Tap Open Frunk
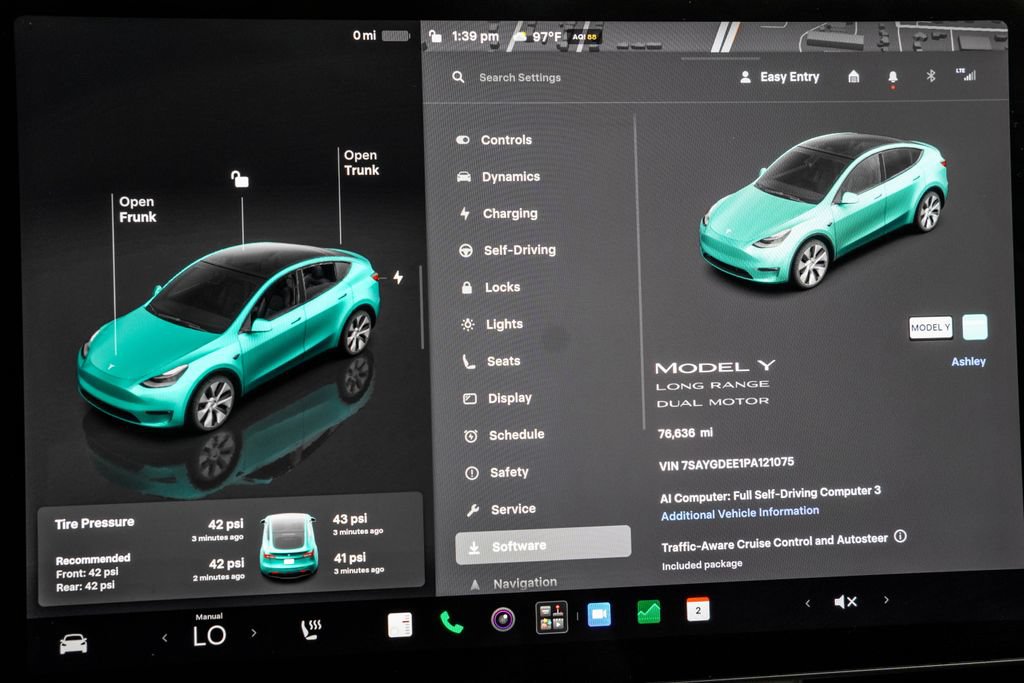1024x683 pixels. (137, 209)
